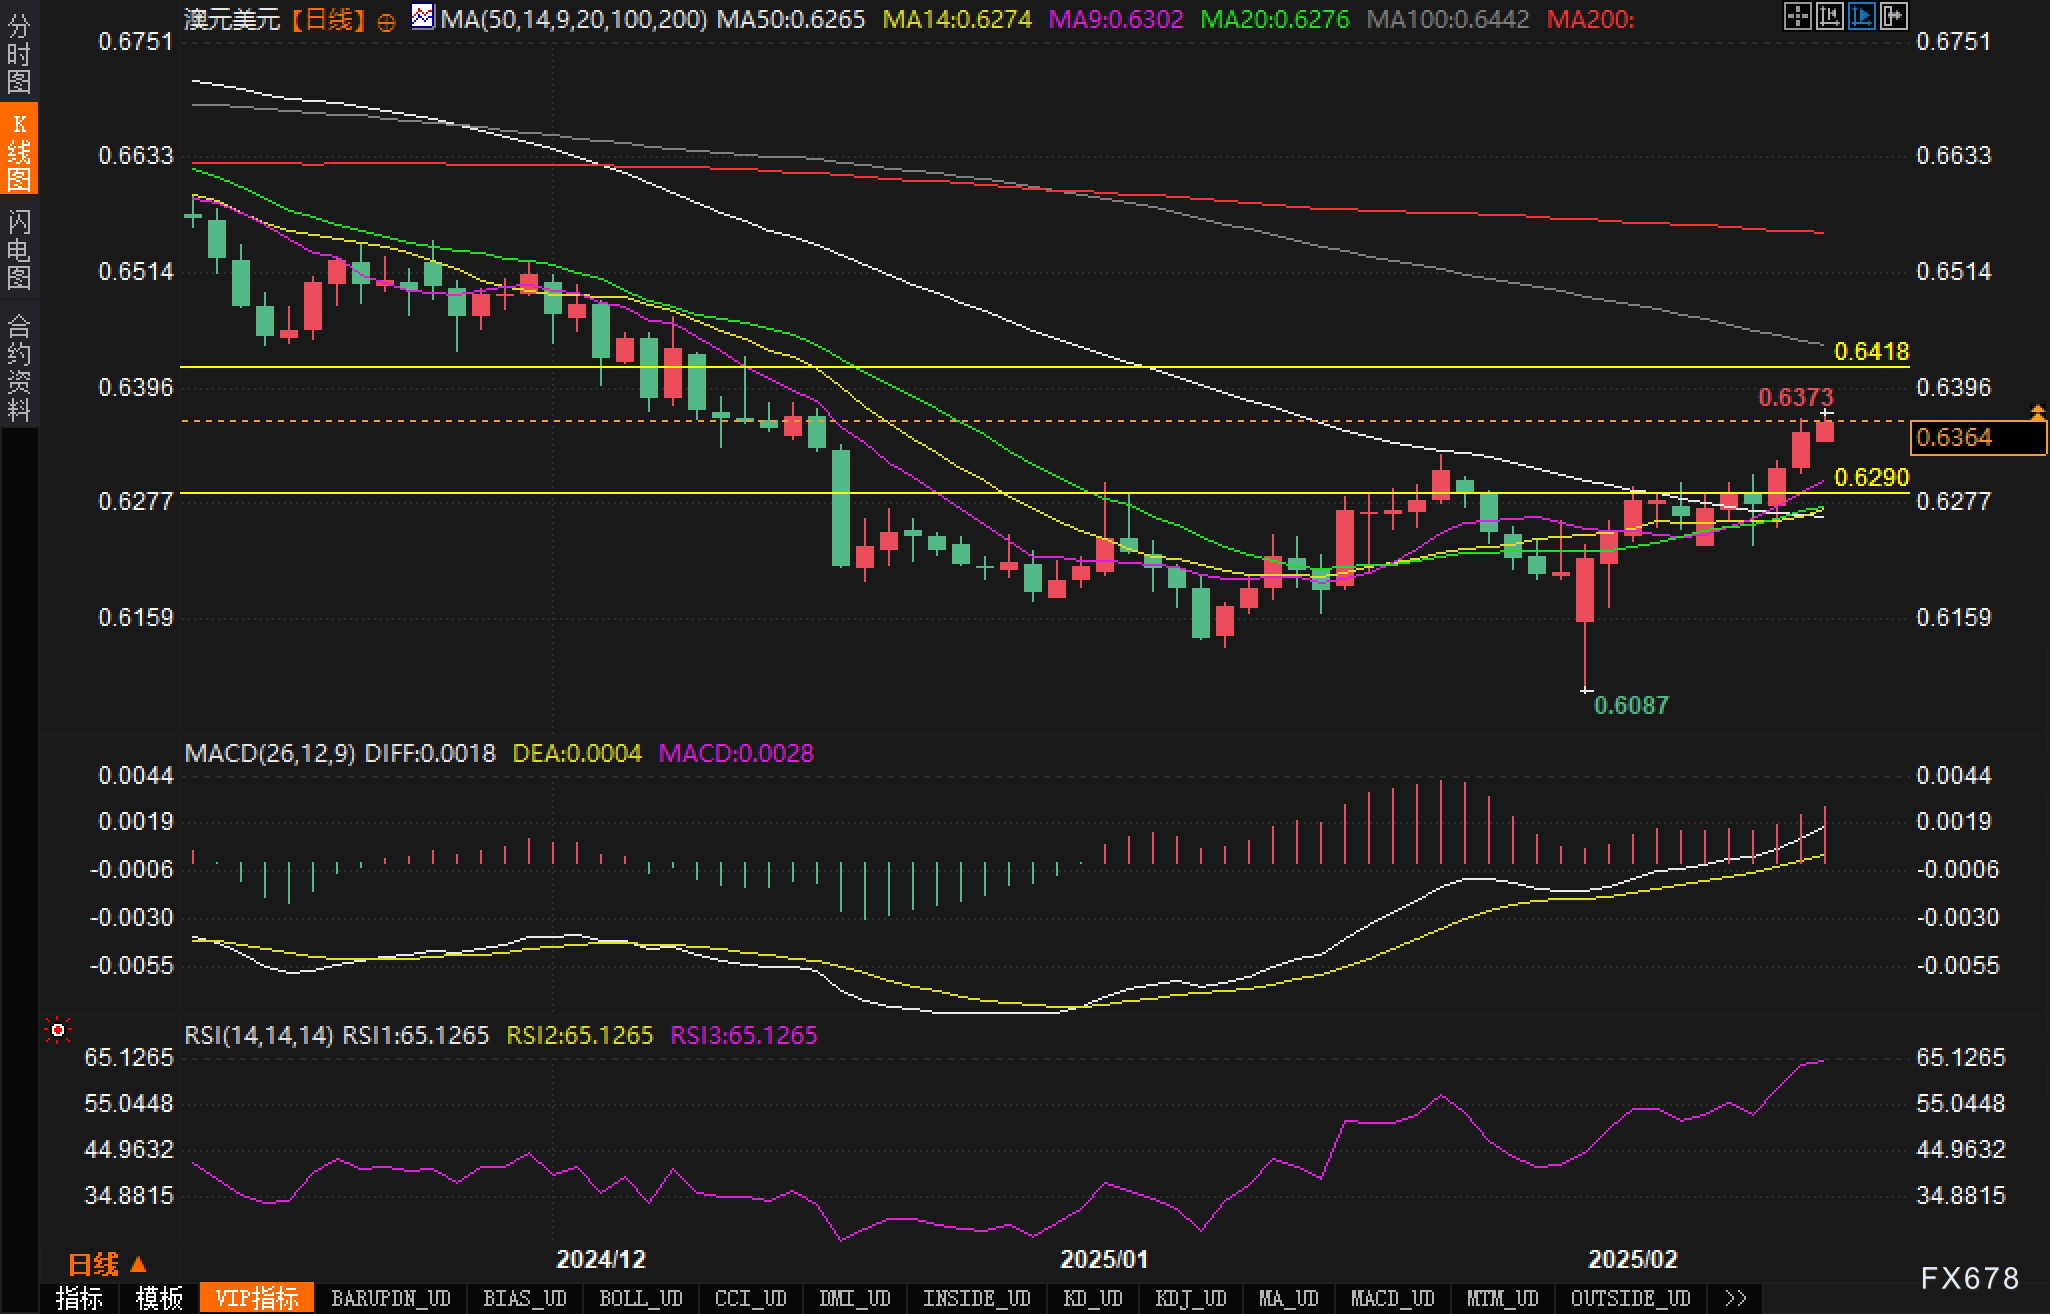Image resolution: width=2050 pixels, height=1314 pixels.
Task: Click the red sun marker beside RSI panel
Action: coord(58,1030)
